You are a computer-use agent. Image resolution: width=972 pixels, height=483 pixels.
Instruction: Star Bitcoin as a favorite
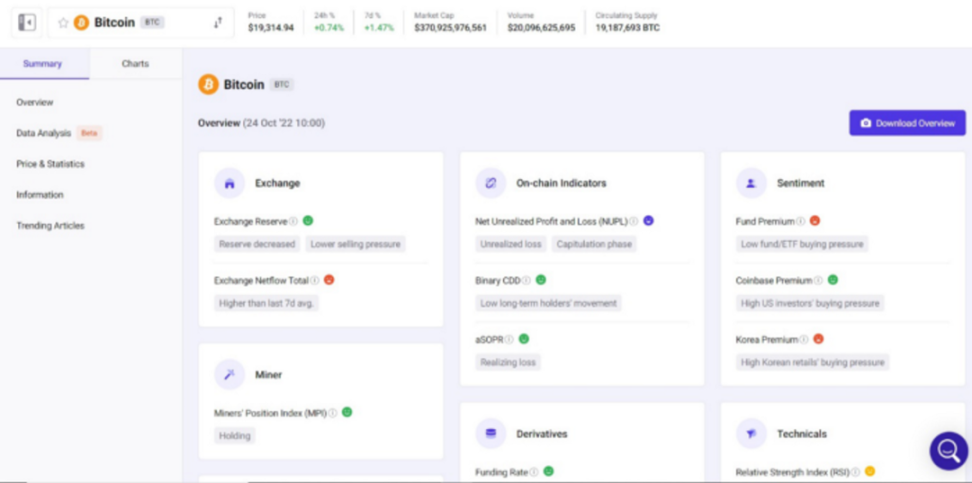63,23
